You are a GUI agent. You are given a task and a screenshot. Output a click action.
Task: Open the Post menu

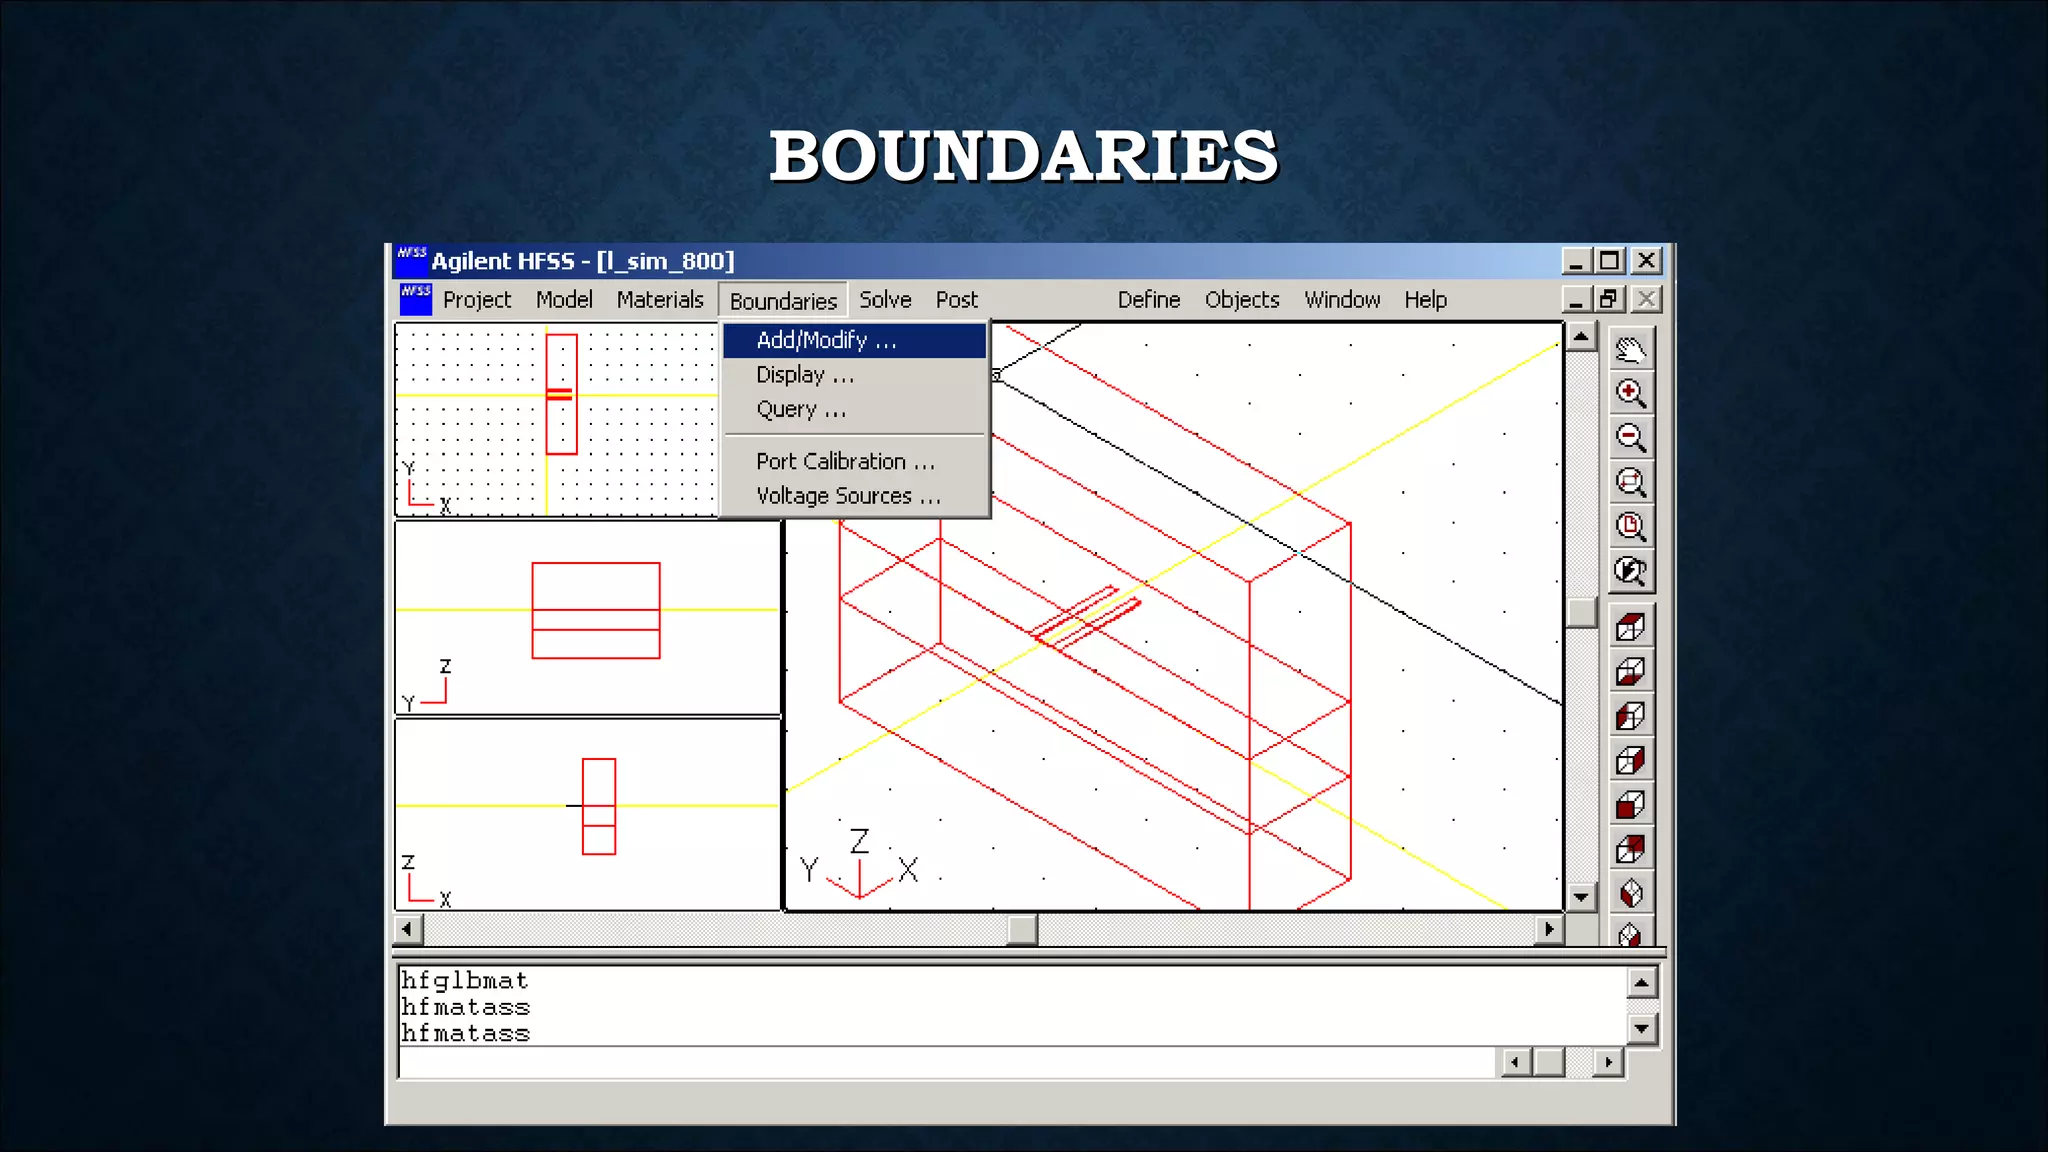(957, 300)
